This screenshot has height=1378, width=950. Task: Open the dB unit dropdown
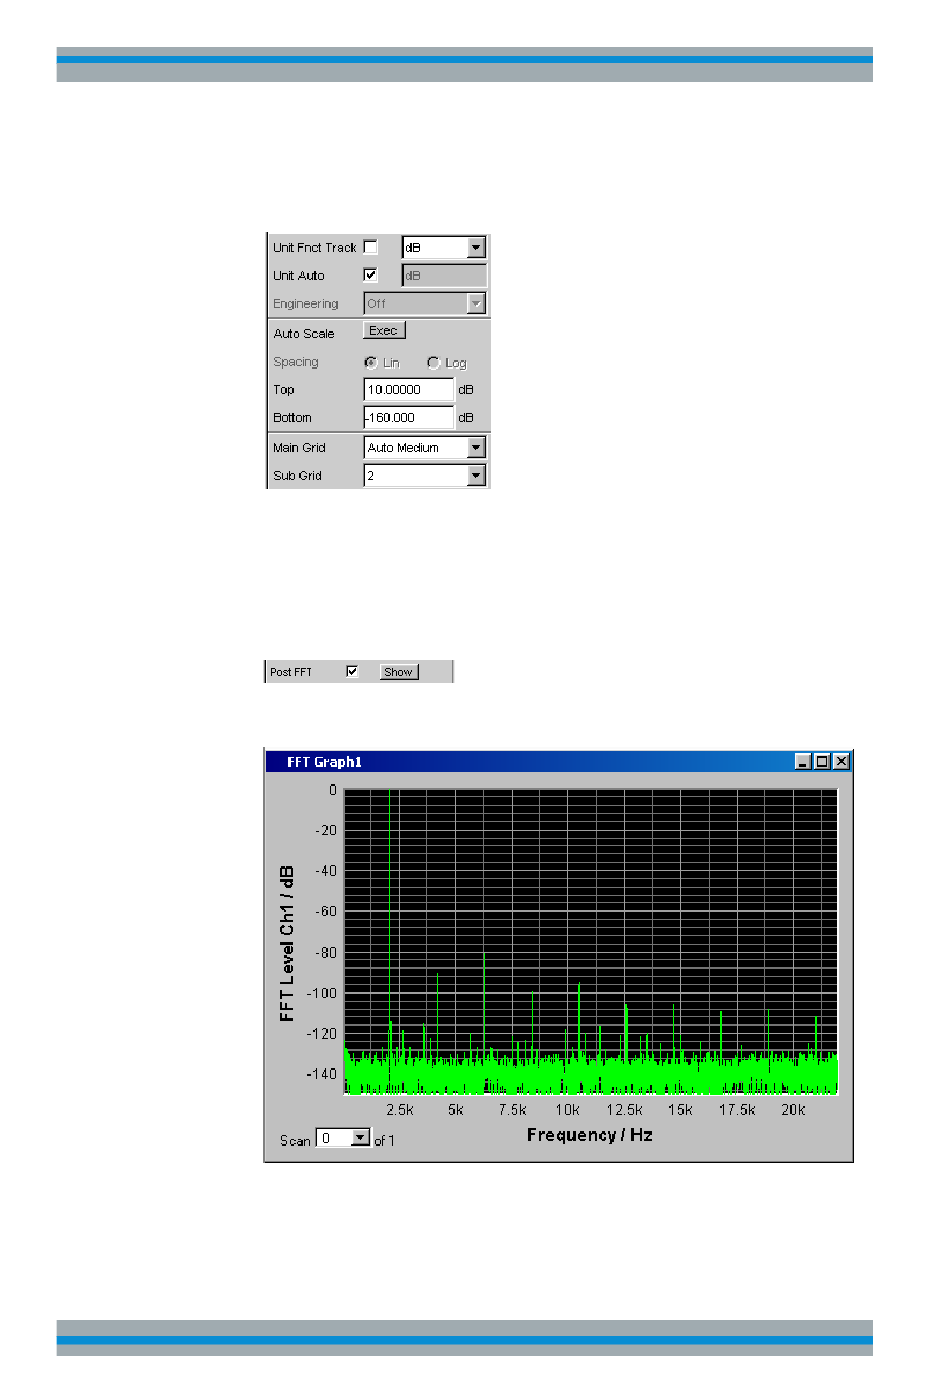tap(476, 247)
